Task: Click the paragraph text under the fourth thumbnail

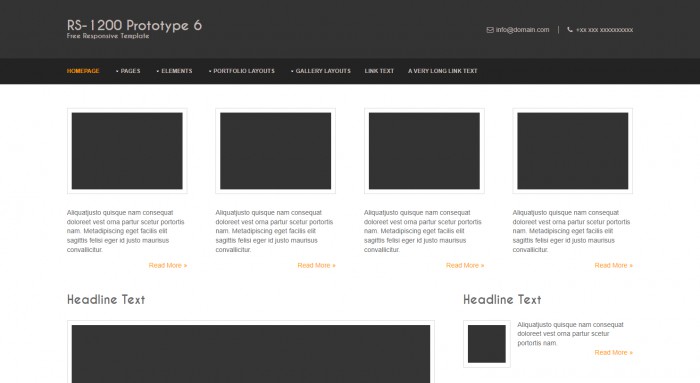Action: pos(571,231)
